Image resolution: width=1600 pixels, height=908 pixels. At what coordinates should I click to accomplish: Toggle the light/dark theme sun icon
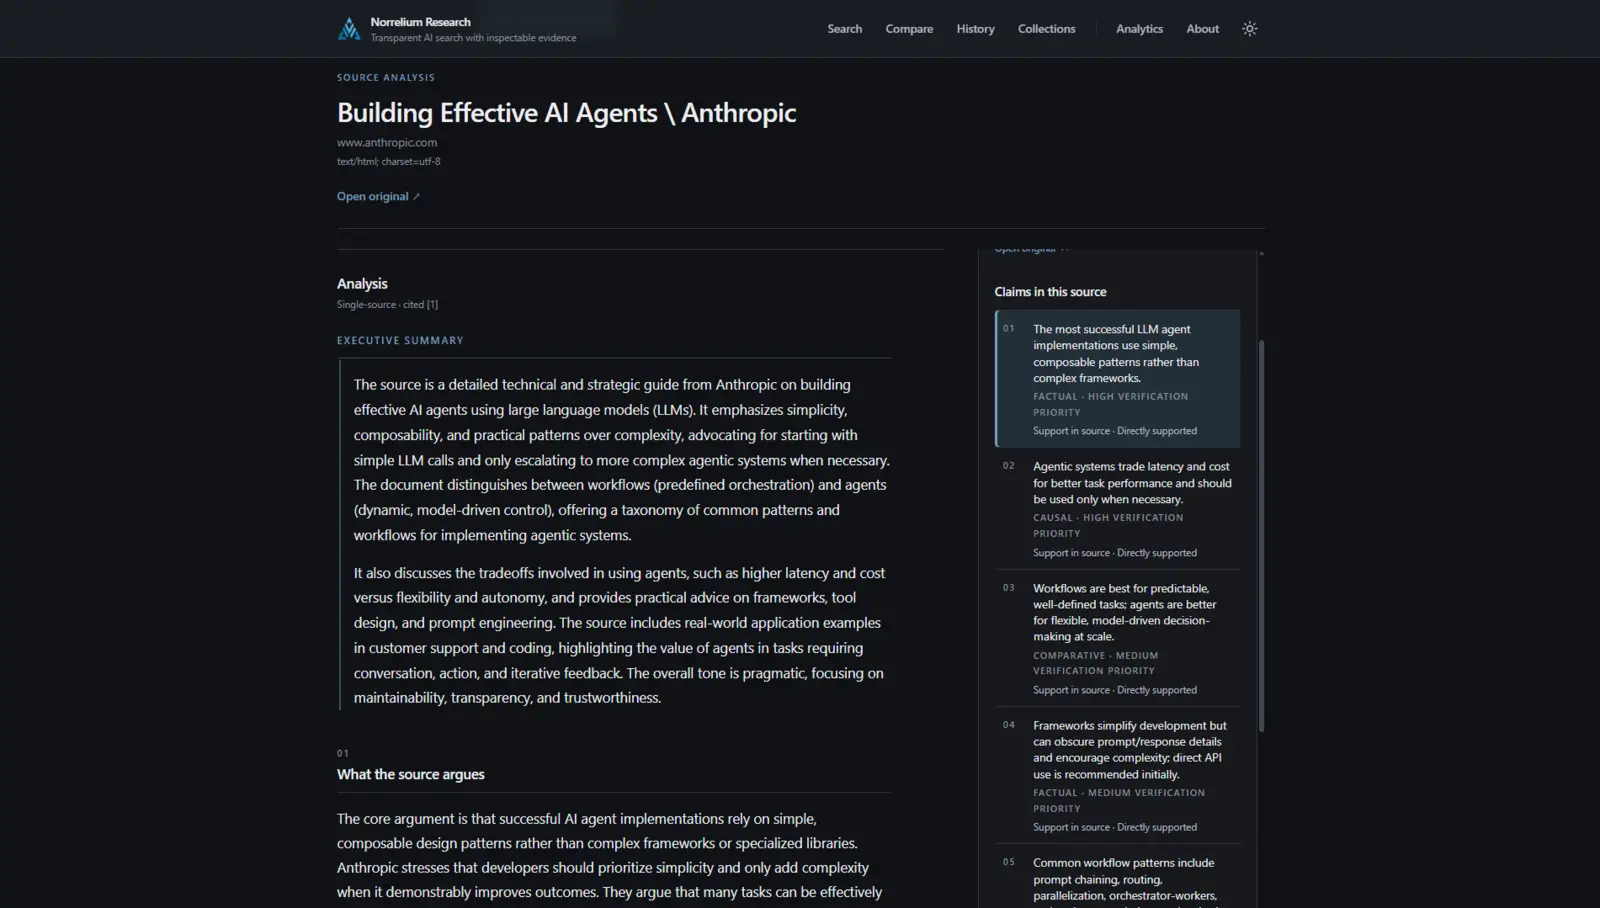tap(1249, 29)
